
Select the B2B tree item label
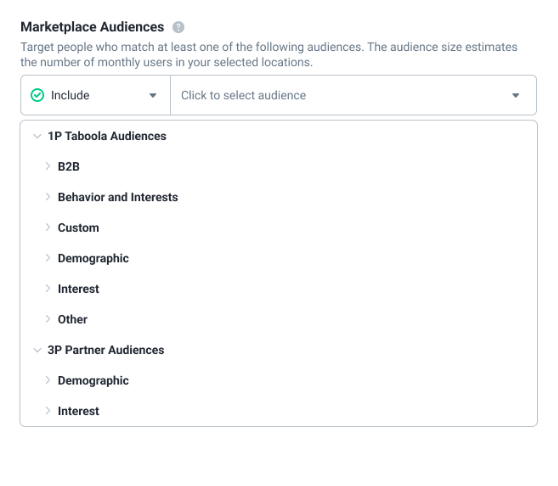click(69, 167)
